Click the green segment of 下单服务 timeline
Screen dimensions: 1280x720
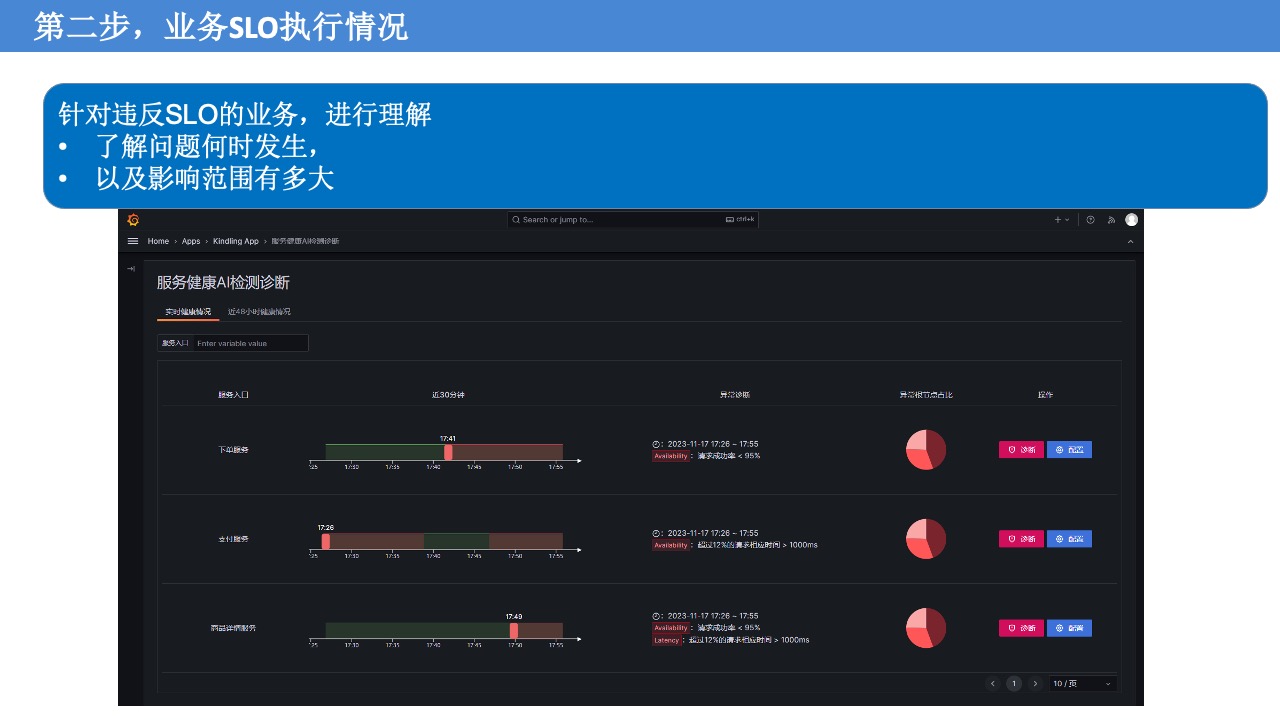385,452
